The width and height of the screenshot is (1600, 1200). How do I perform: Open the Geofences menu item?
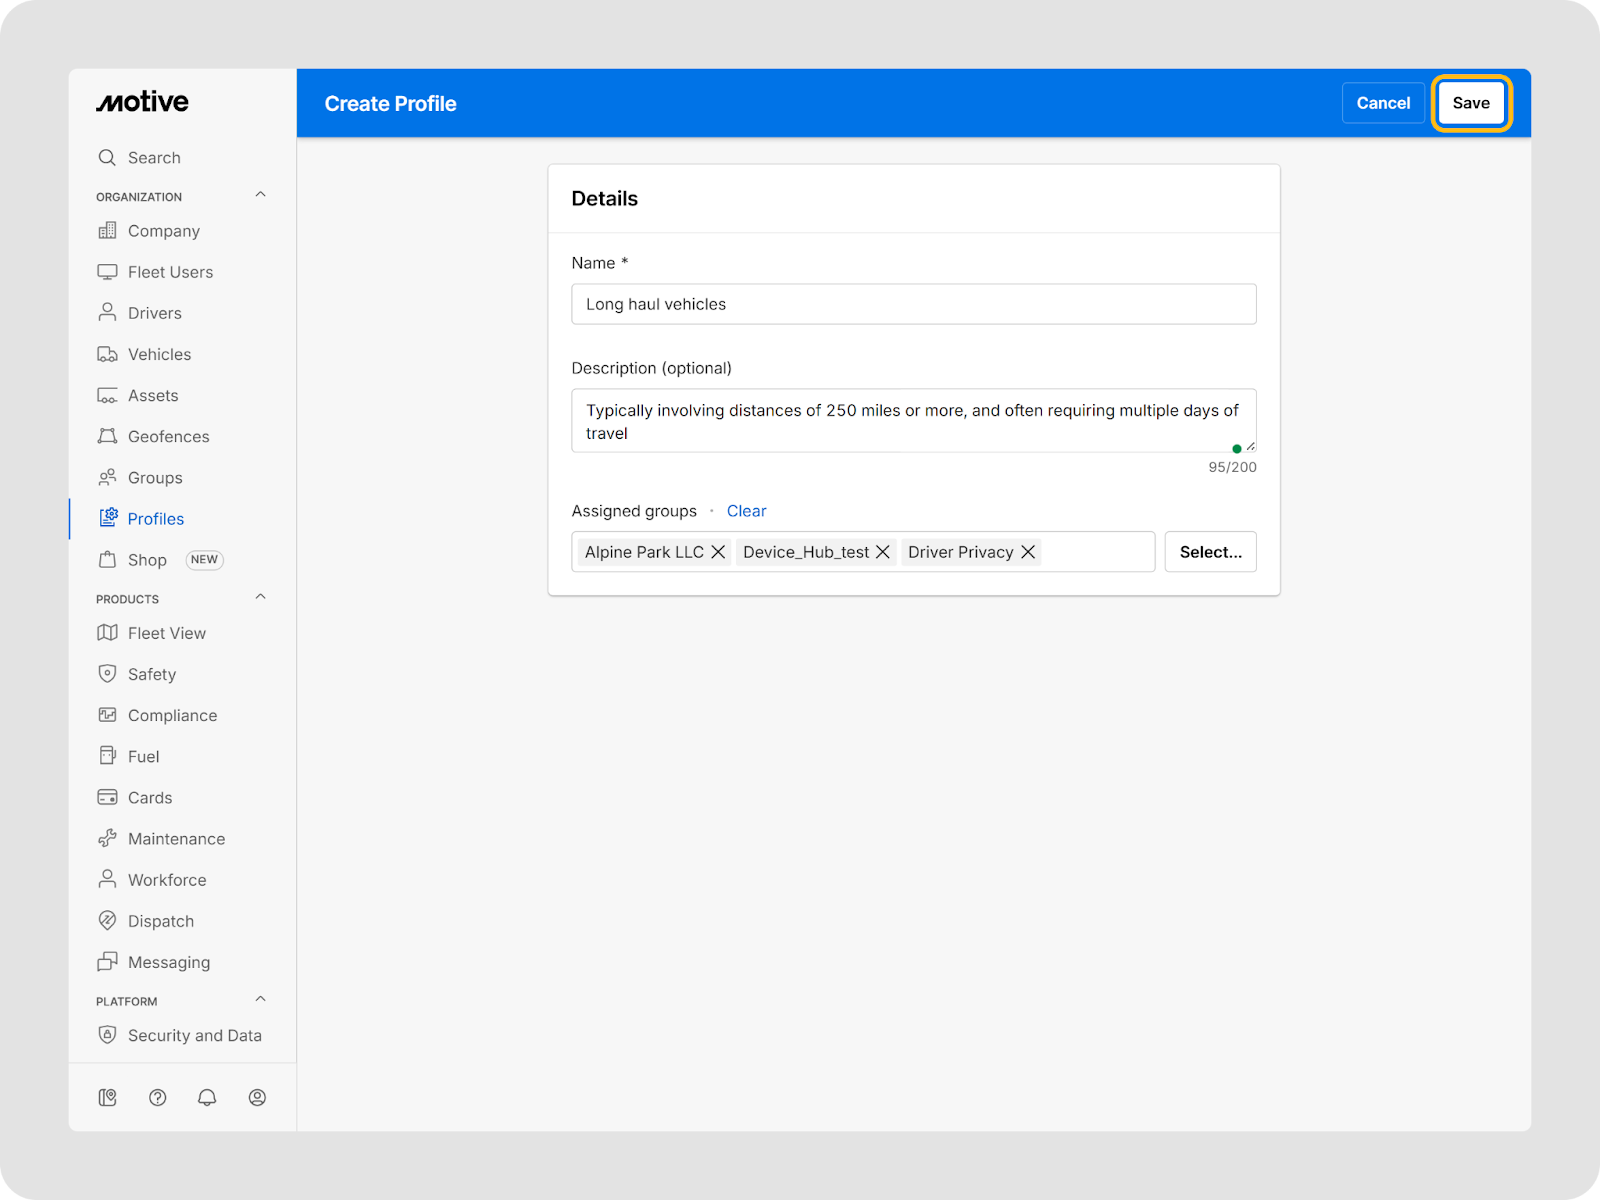(168, 437)
